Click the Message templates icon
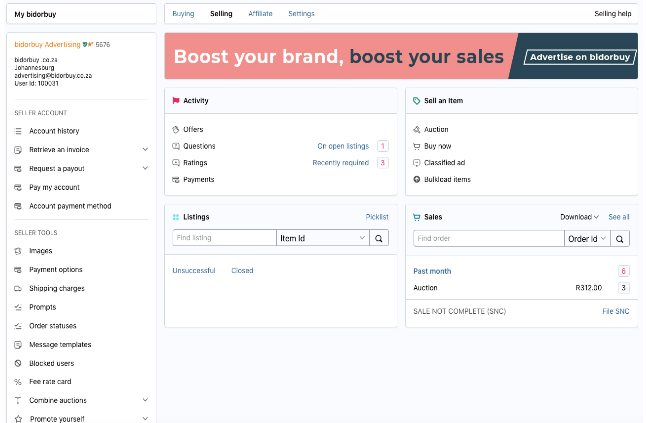The width and height of the screenshot is (646, 423). pos(18,345)
